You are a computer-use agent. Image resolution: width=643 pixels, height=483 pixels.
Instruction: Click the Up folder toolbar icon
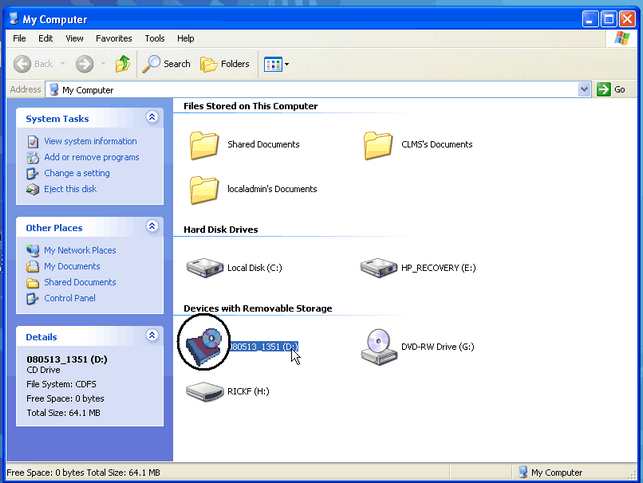[x=122, y=64]
